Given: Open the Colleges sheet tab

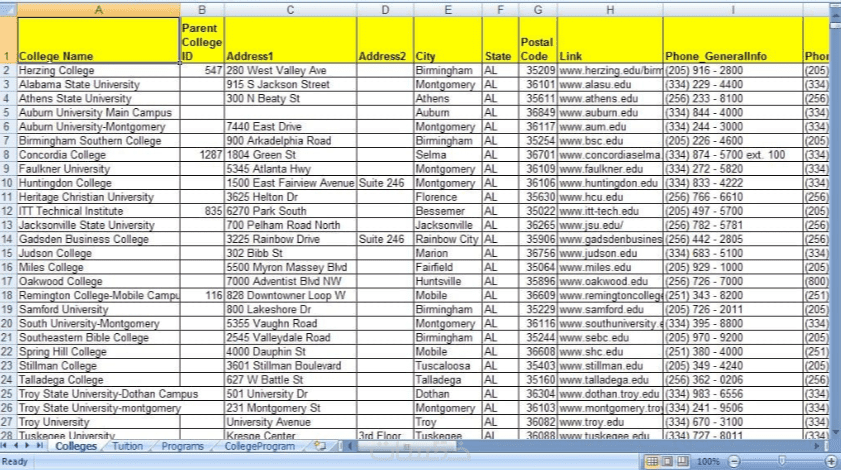Looking at the screenshot, I should pos(76,446).
